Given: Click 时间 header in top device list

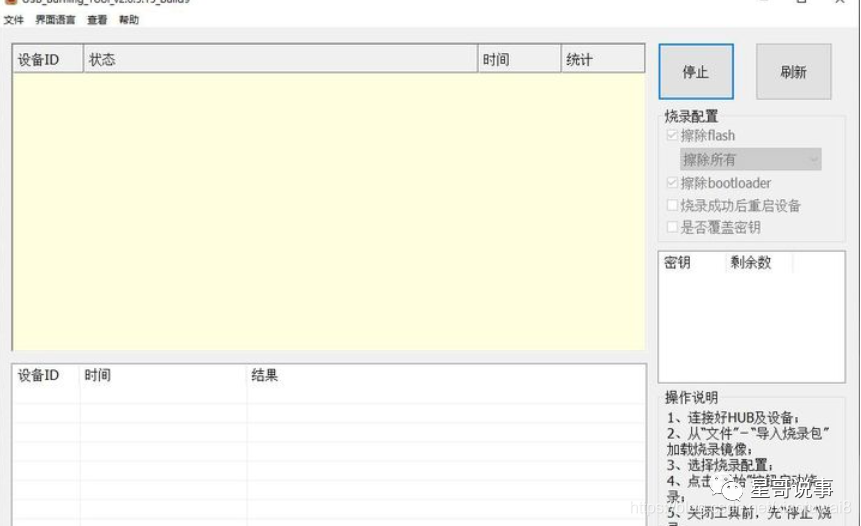Looking at the screenshot, I should [x=518, y=60].
